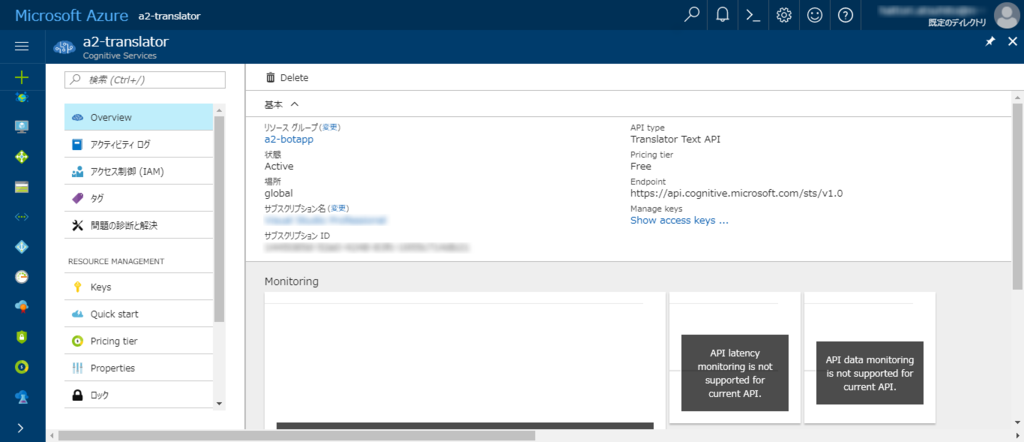Click the Cognitive Services brain icon
Viewport: 1024px width, 442px height.
point(64,47)
